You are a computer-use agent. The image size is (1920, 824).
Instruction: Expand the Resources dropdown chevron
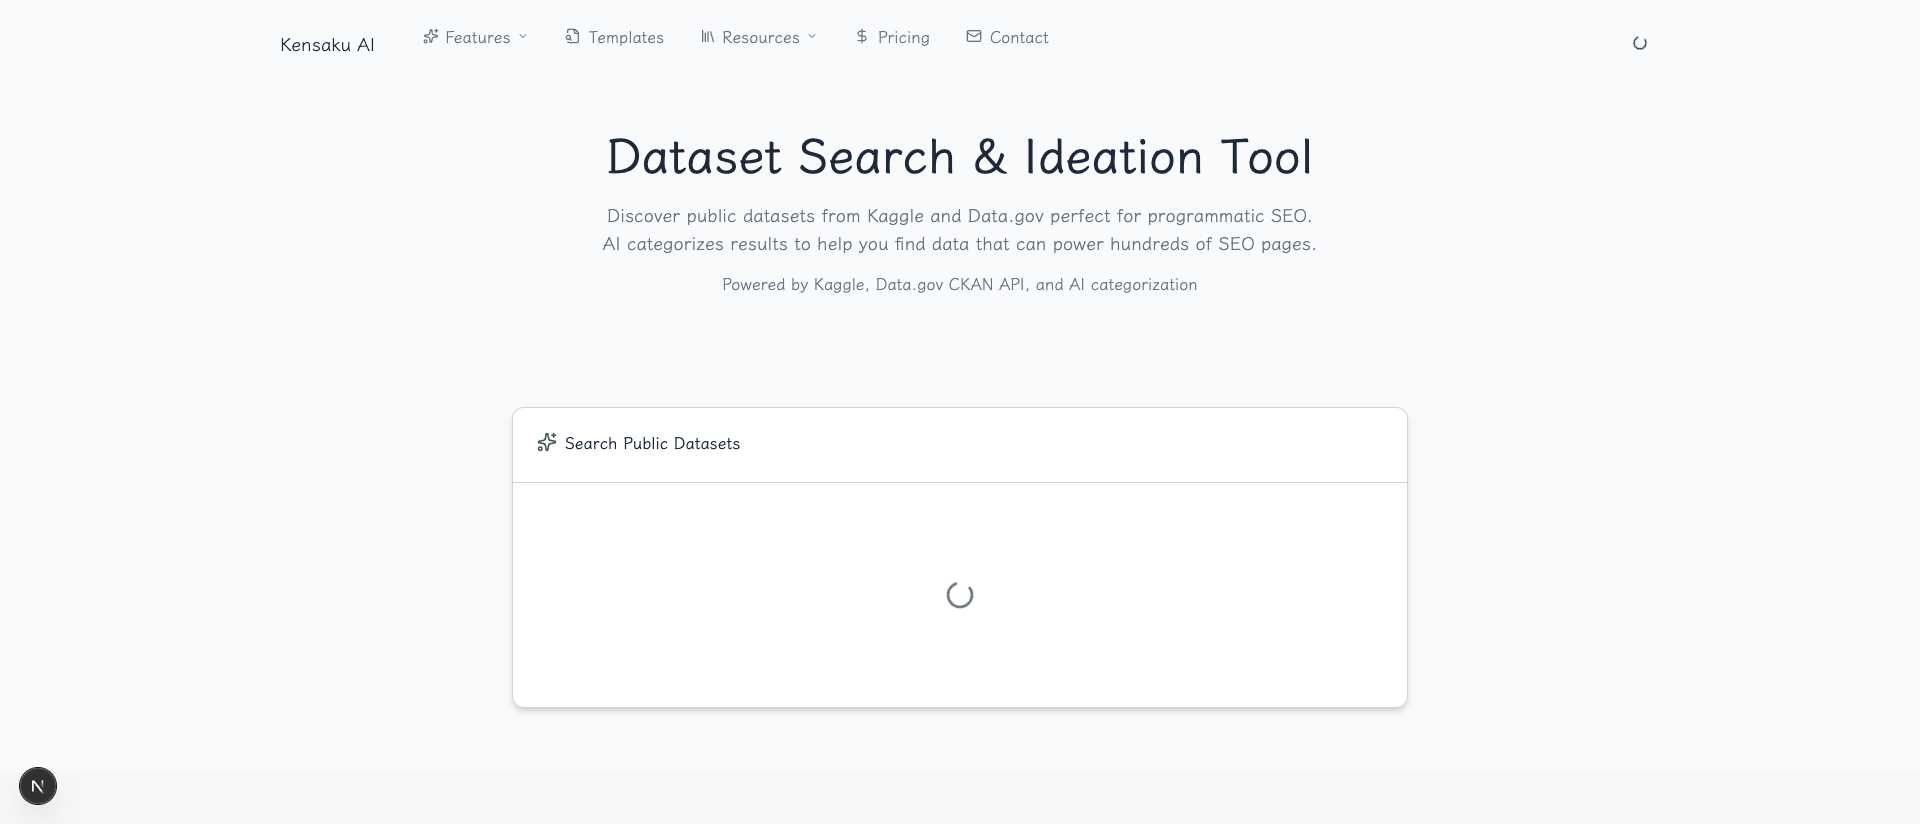click(x=812, y=37)
